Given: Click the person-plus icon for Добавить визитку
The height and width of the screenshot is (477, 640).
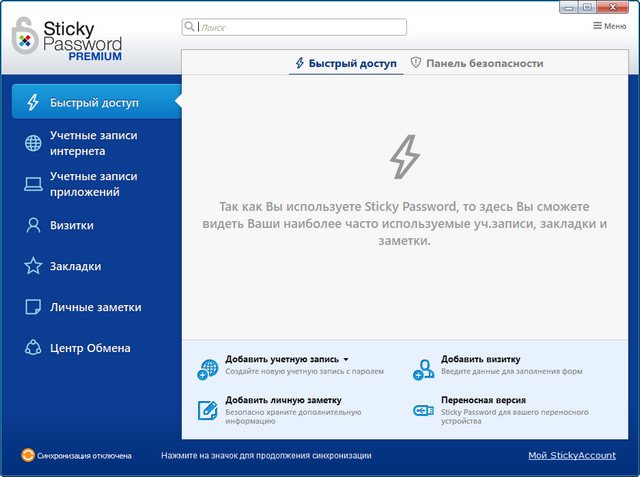Looking at the screenshot, I should click(423, 370).
